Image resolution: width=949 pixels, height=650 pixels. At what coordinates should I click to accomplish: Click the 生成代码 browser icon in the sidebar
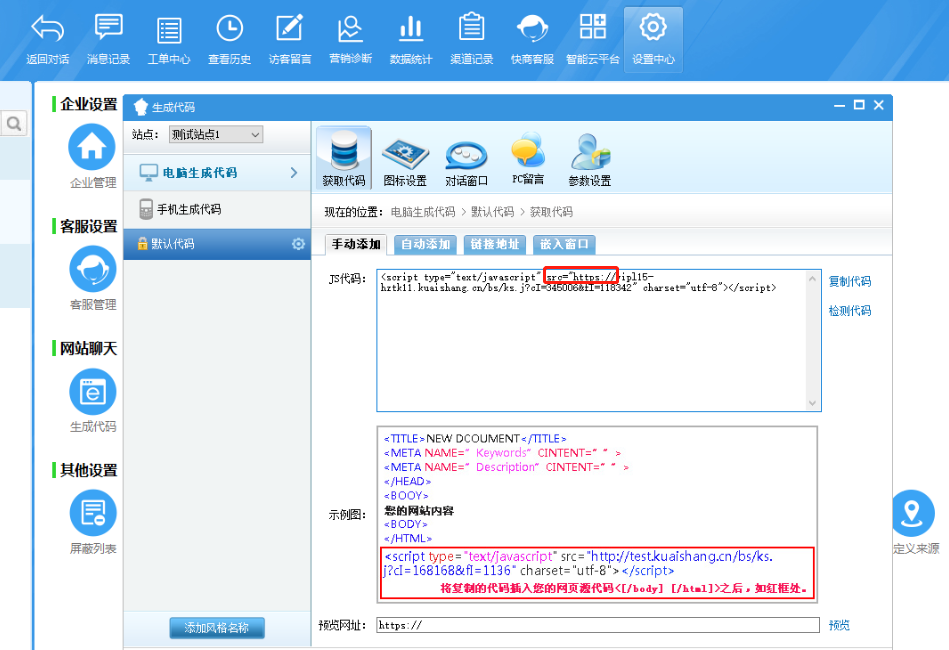(93, 392)
